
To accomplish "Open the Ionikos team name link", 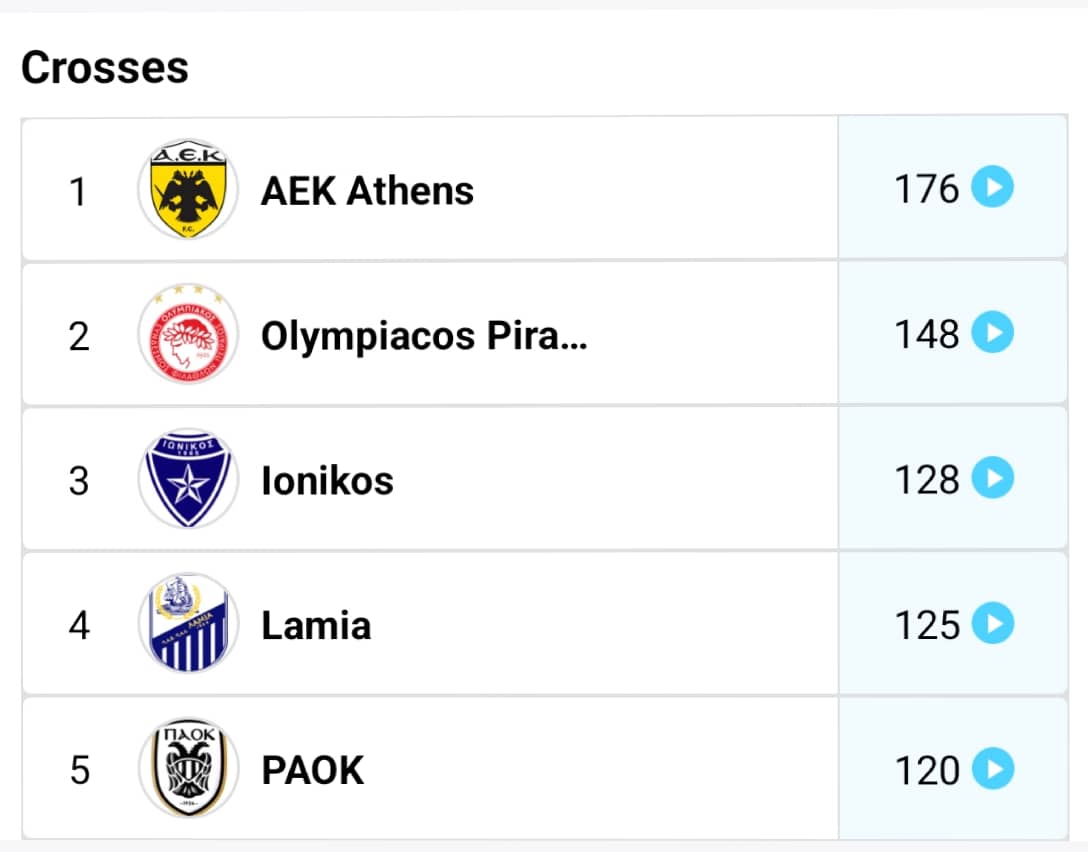I will pos(327,480).
